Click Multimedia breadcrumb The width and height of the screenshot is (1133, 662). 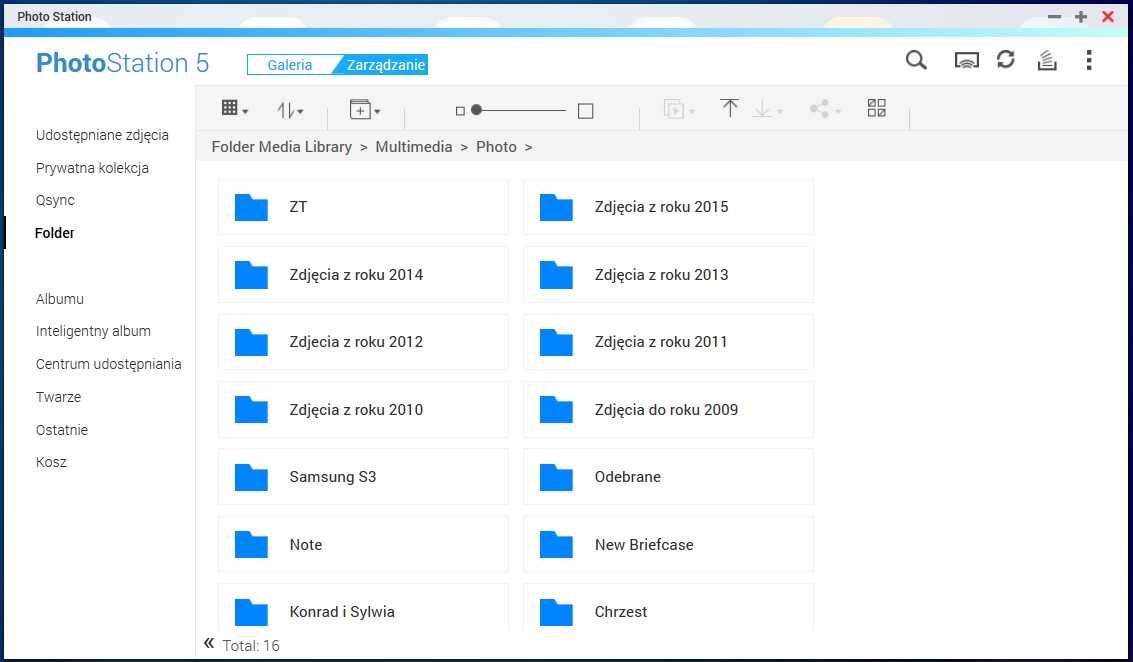[413, 147]
